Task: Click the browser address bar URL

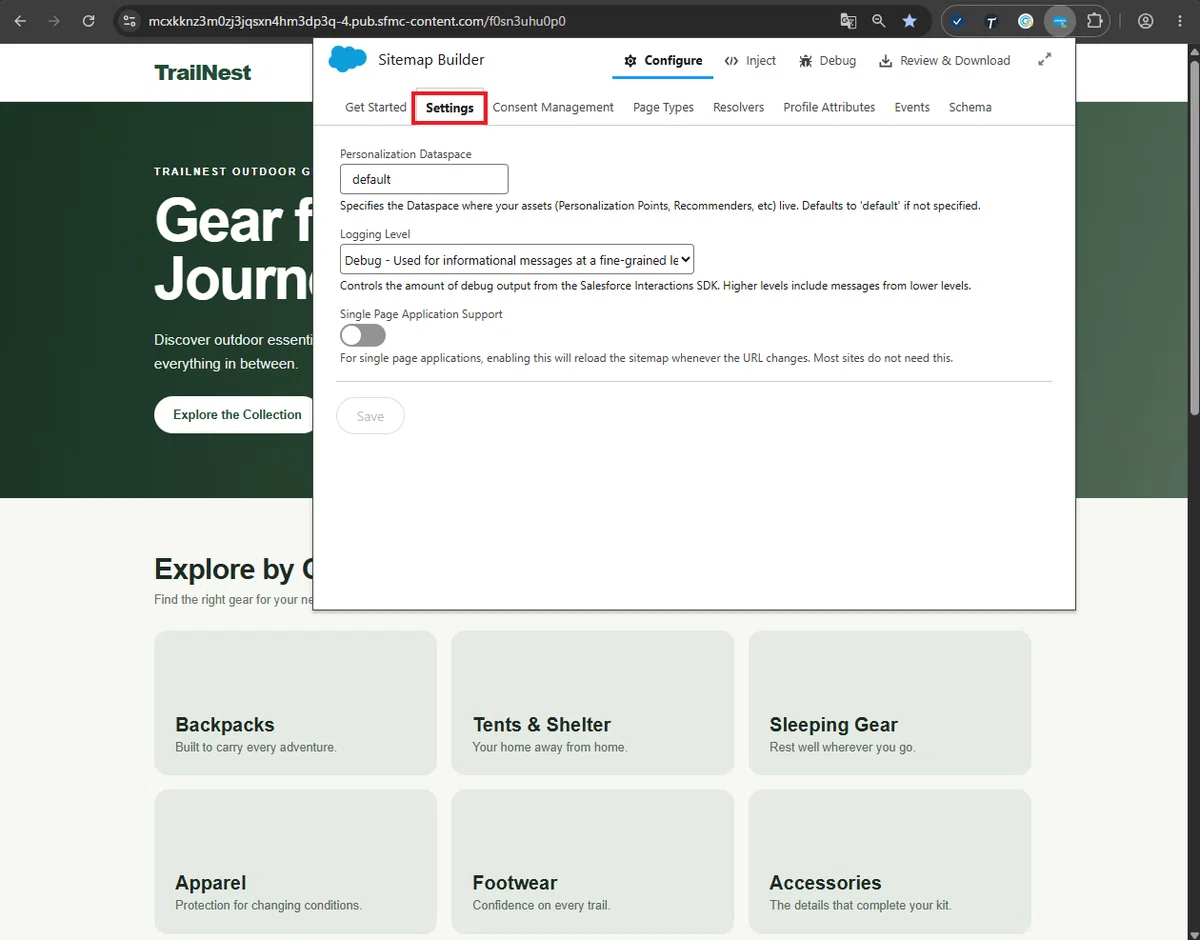Action: (357, 21)
